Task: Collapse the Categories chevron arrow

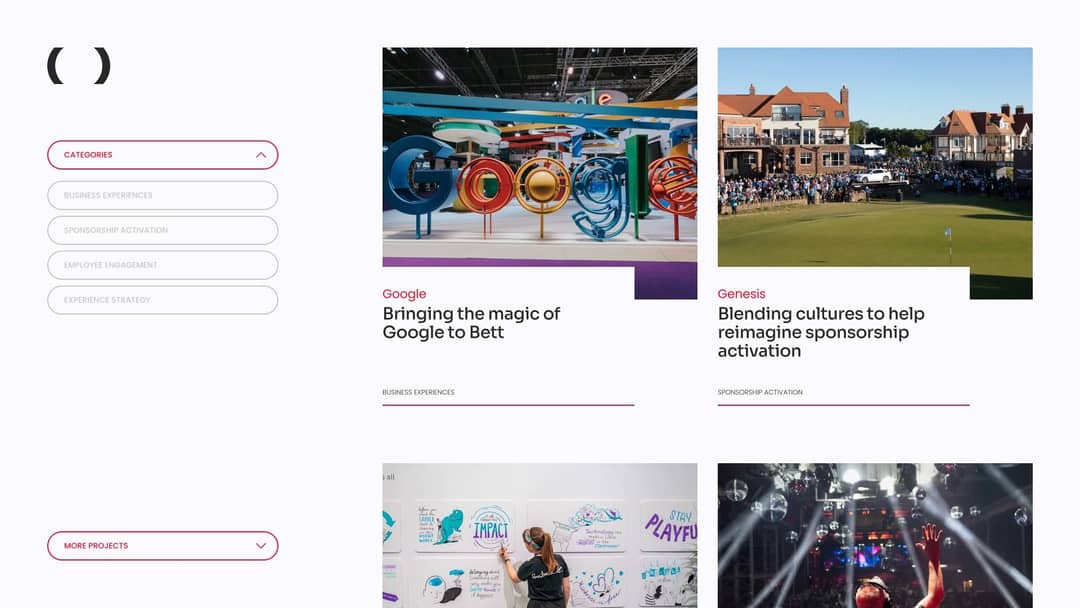Action: pos(261,155)
